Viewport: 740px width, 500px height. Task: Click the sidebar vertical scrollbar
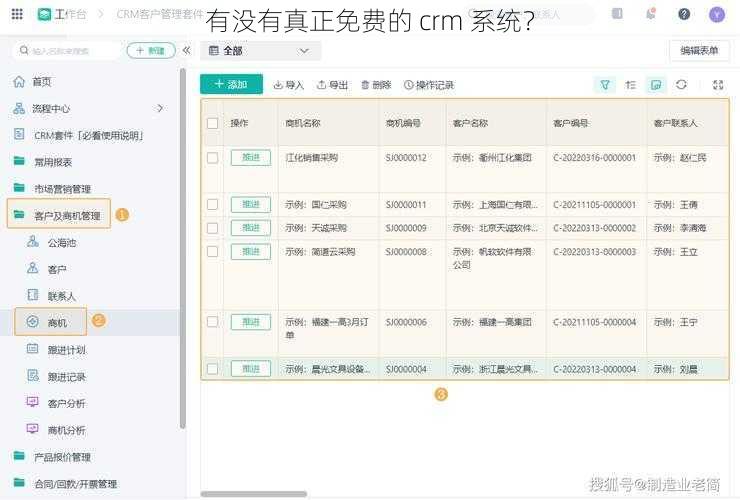tap(183, 249)
